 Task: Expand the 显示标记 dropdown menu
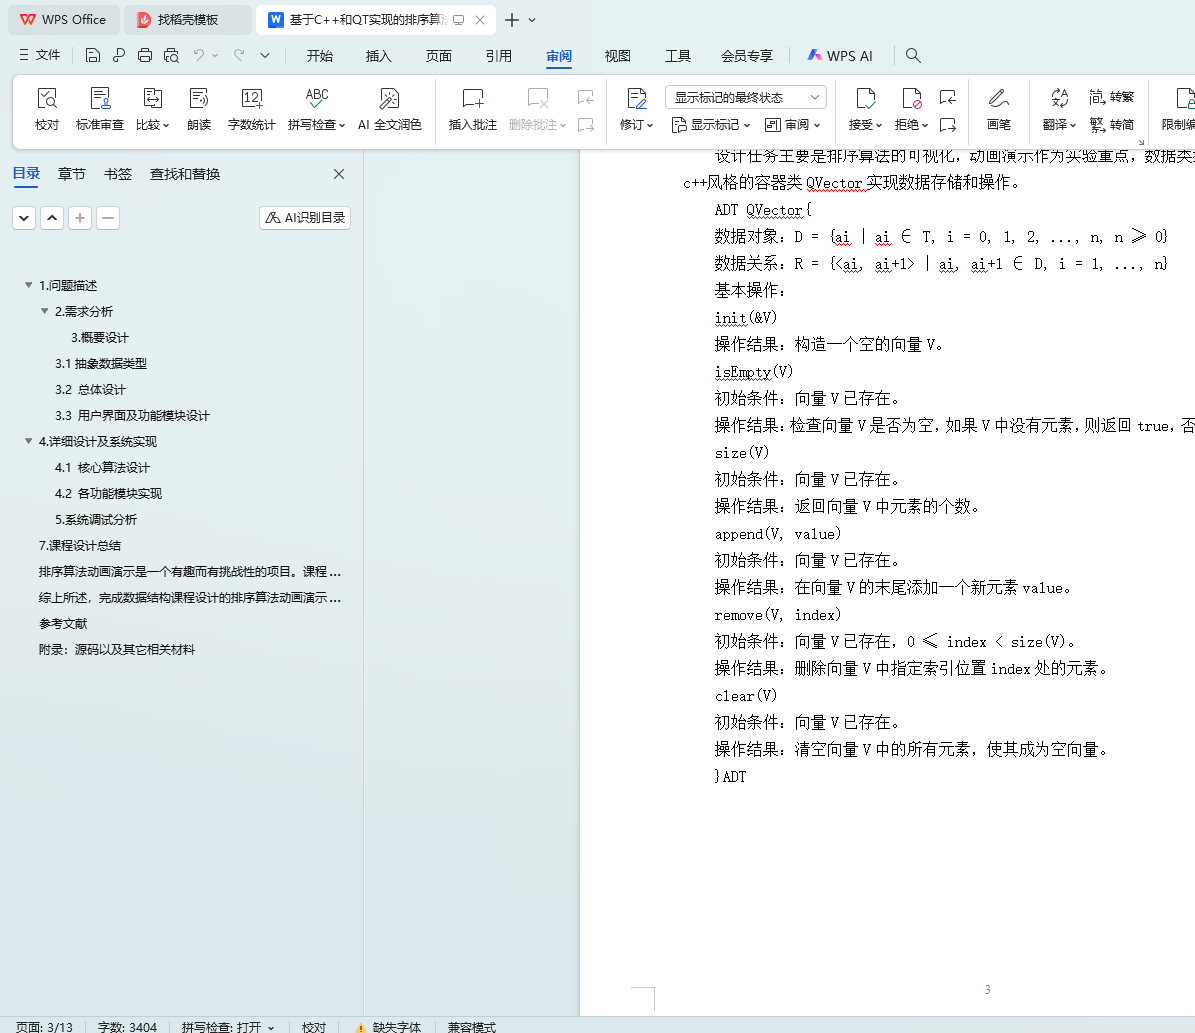coord(709,125)
